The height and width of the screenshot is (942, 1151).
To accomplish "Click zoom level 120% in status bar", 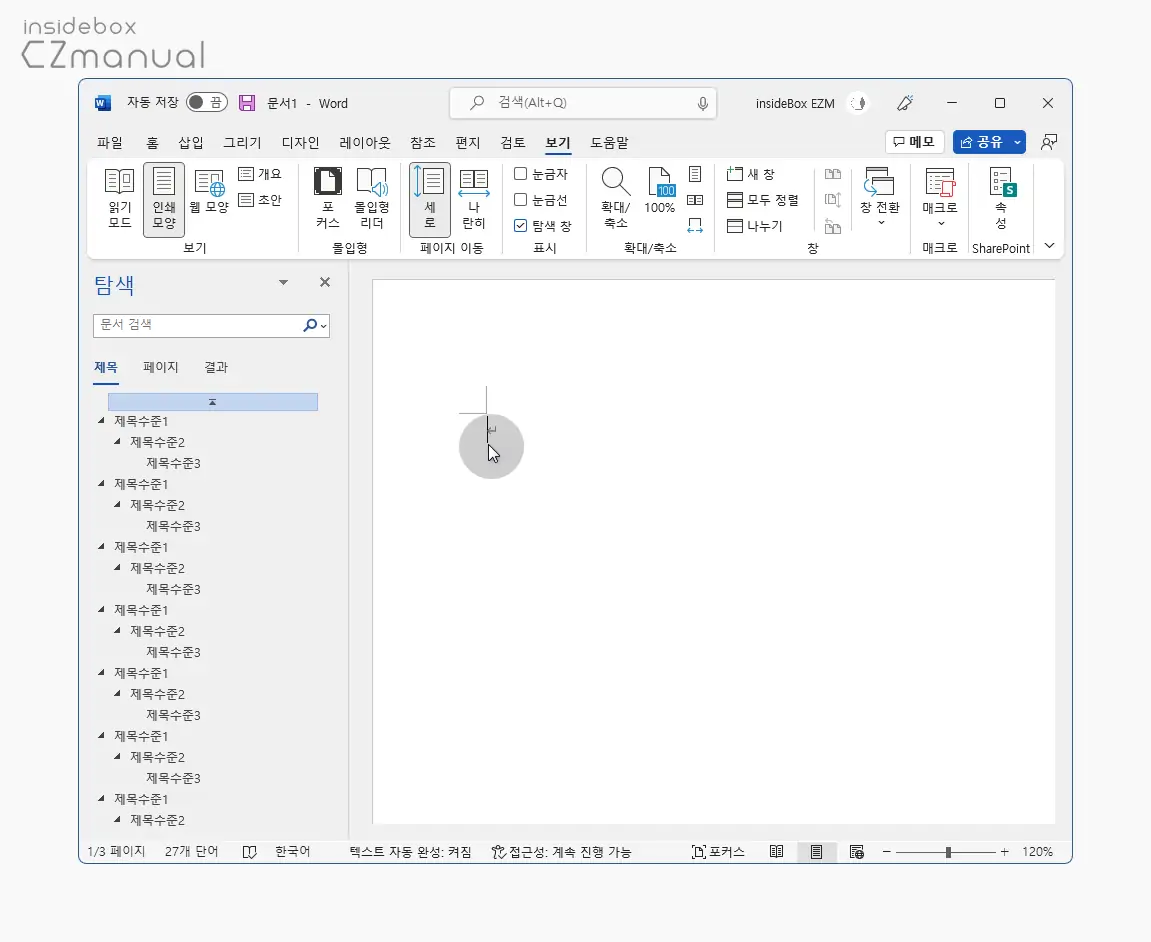I will click(x=1037, y=852).
